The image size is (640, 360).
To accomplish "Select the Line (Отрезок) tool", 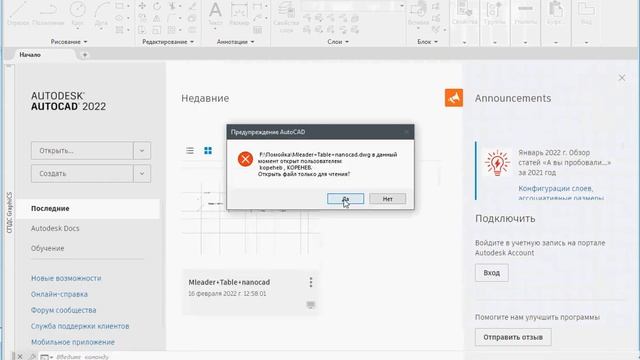I will [x=18, y=13].
